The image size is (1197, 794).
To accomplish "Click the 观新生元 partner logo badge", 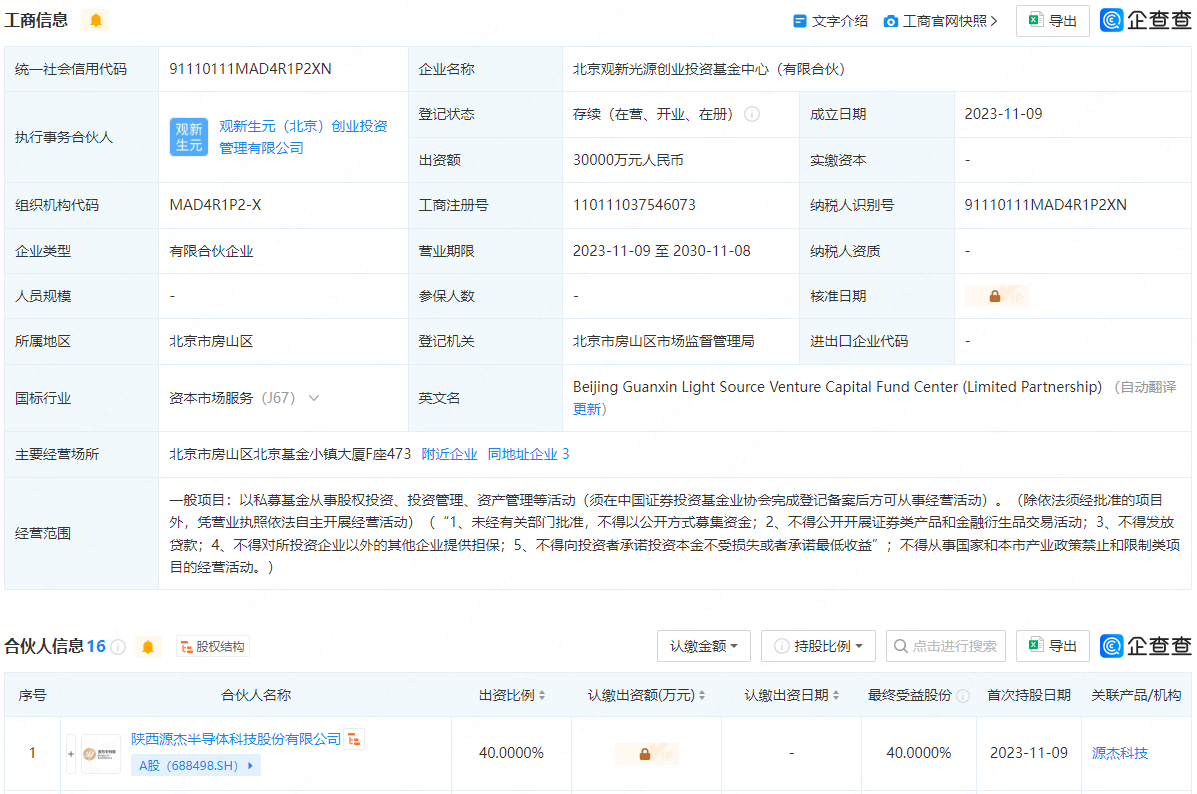I will coord(188,137).
